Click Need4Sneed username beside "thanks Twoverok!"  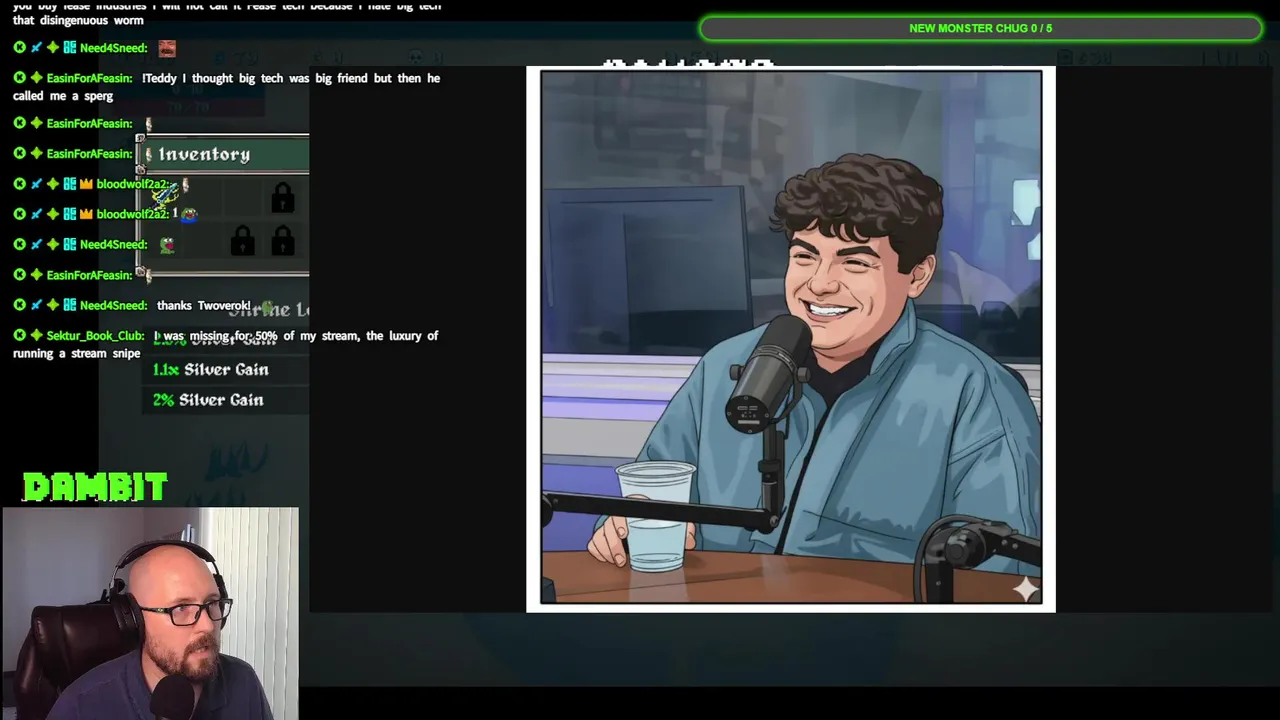click(x=113, y=306)
